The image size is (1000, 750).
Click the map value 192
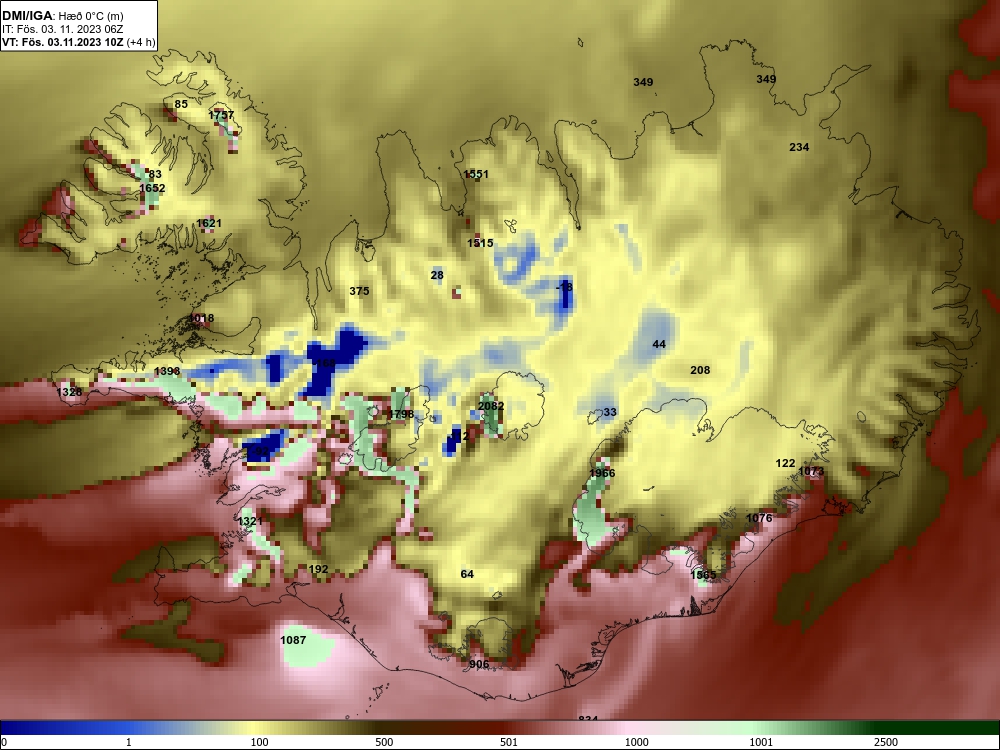coord(318,570)
